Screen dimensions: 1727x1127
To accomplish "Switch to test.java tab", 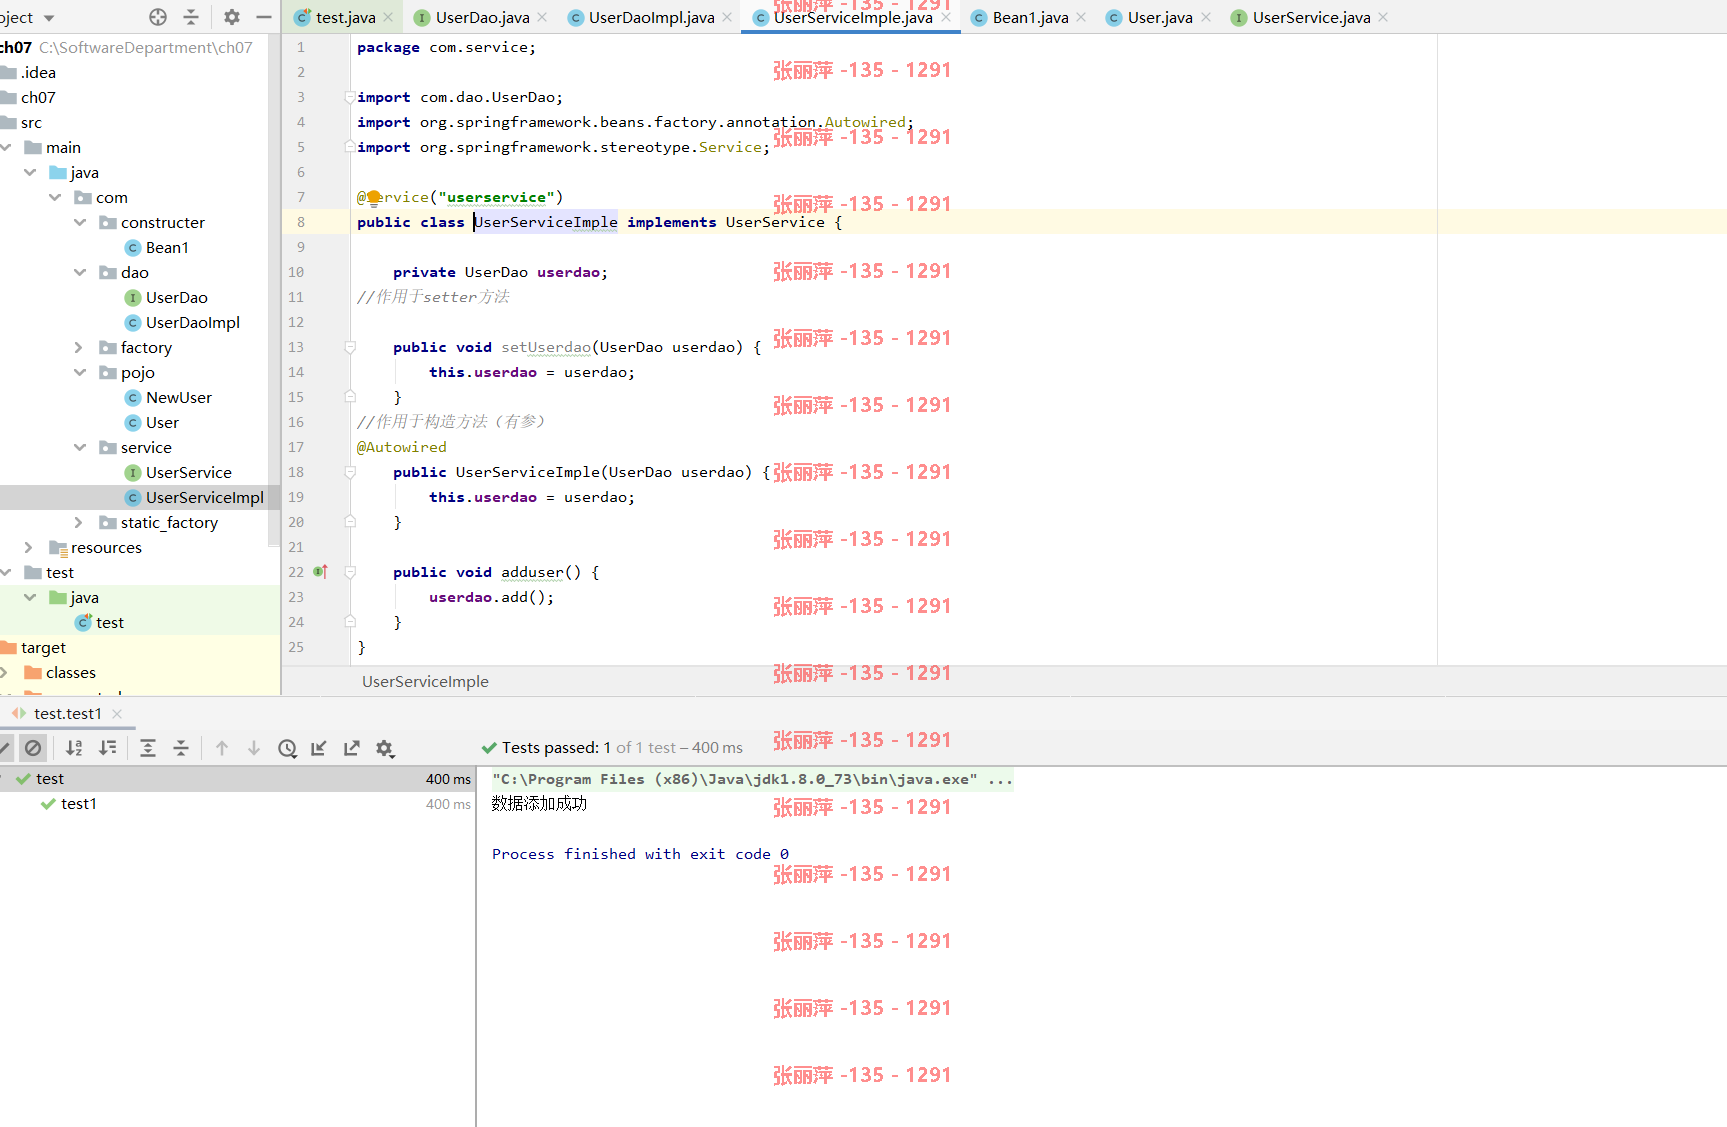I will (x=345, y=17).
